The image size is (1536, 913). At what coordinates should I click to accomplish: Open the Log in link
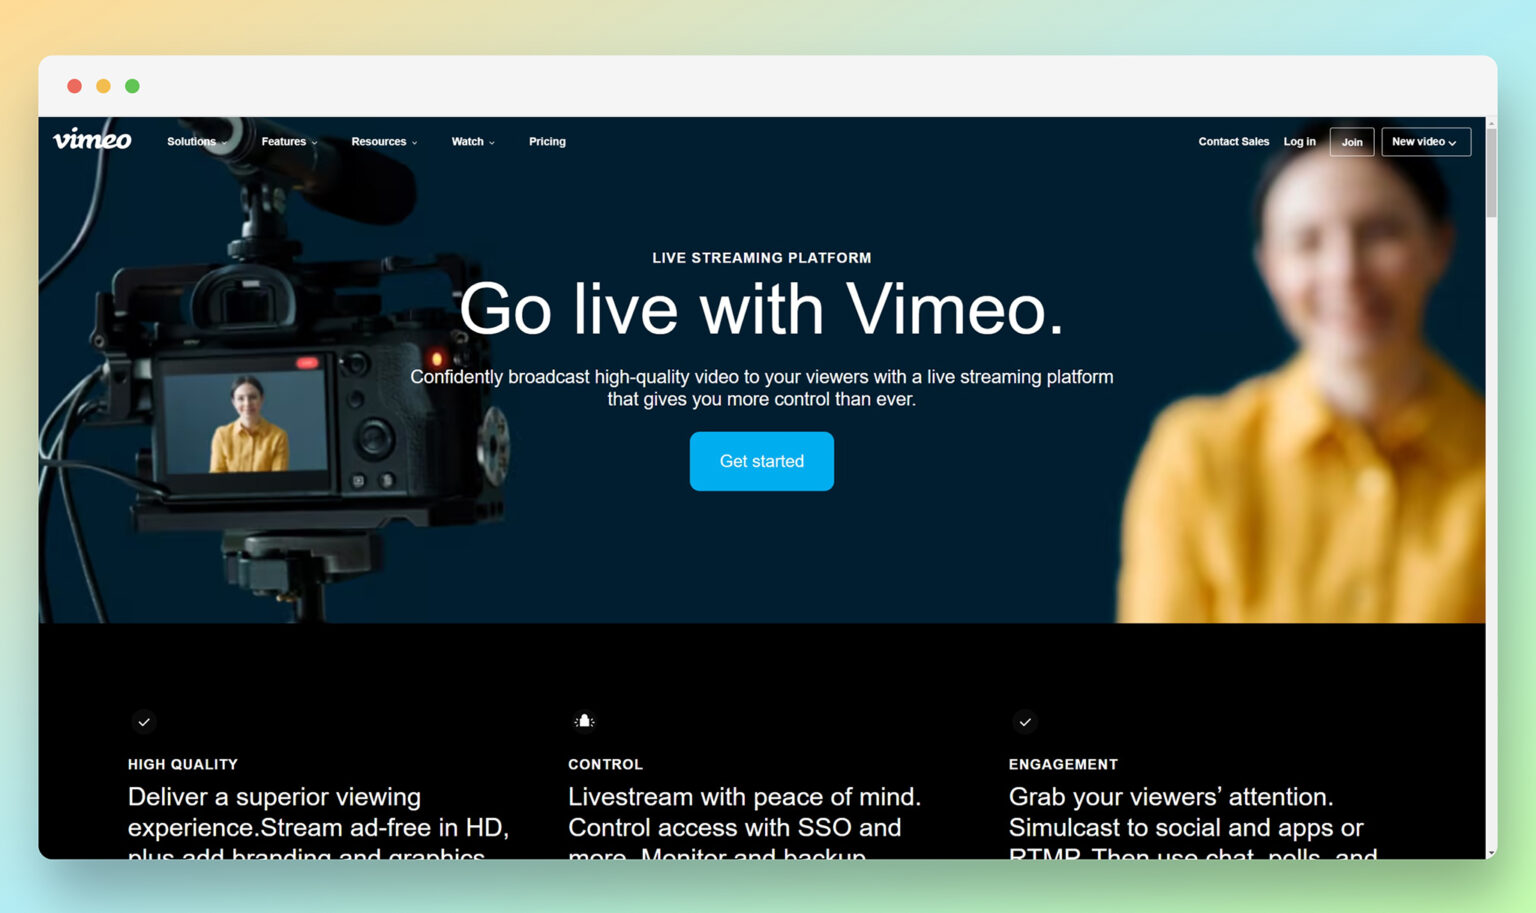coord(1299,141)
